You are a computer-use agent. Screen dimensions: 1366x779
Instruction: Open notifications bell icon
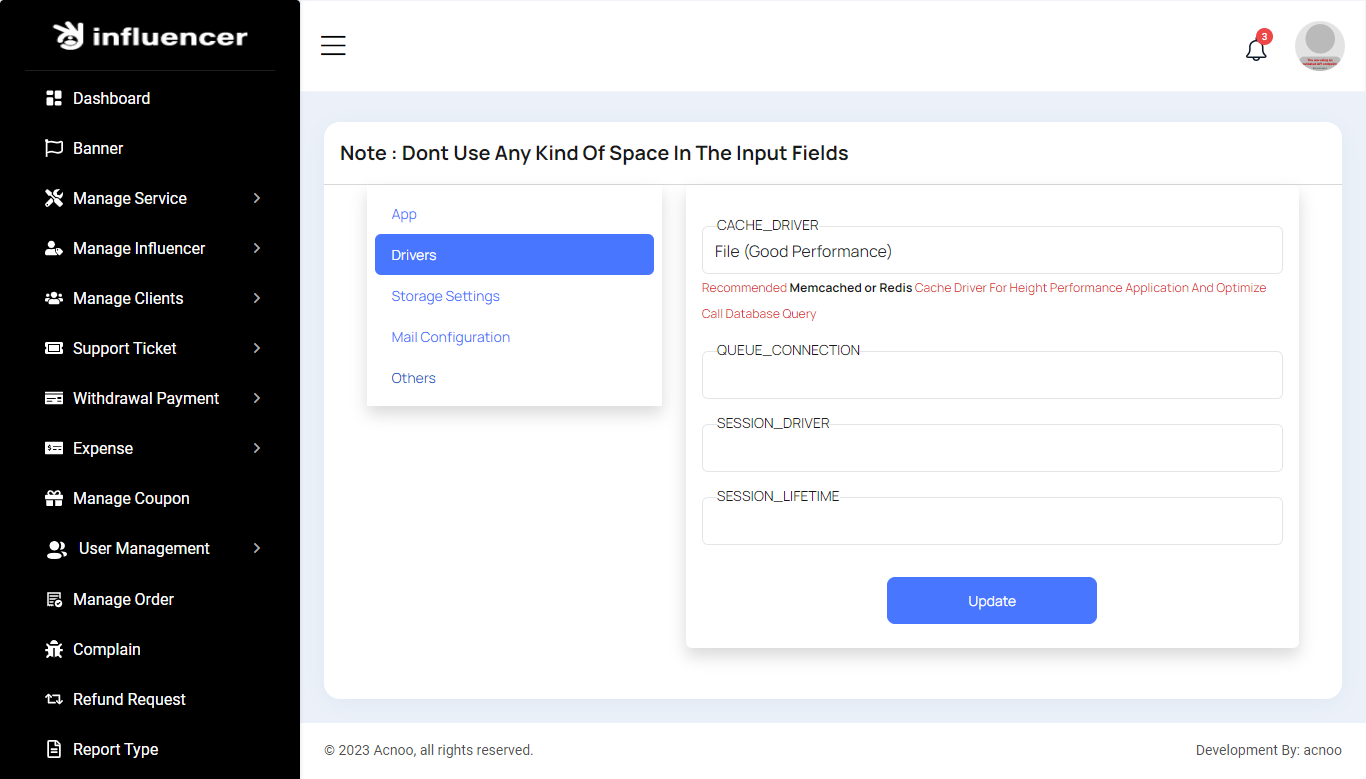(1256, 48)
